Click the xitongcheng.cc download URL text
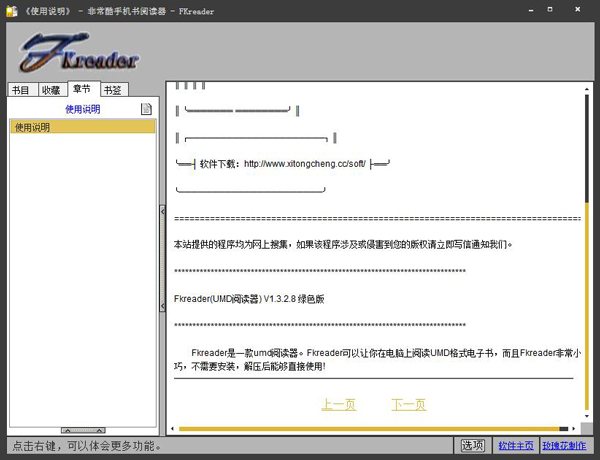Viewport: 600px width, 460px height. tap(305, 164)
